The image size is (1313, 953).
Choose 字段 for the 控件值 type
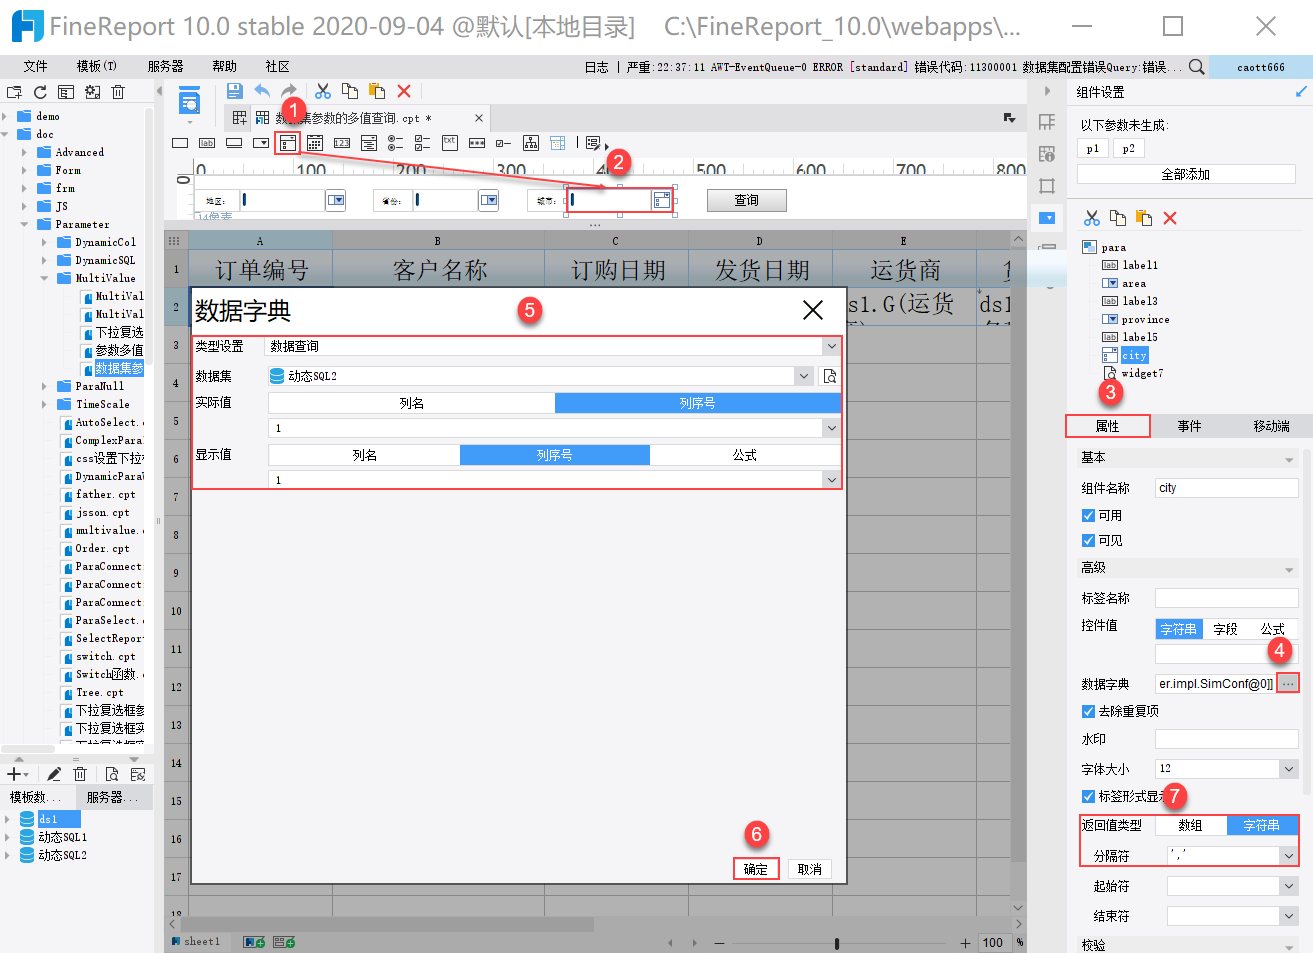point(1225,629)
